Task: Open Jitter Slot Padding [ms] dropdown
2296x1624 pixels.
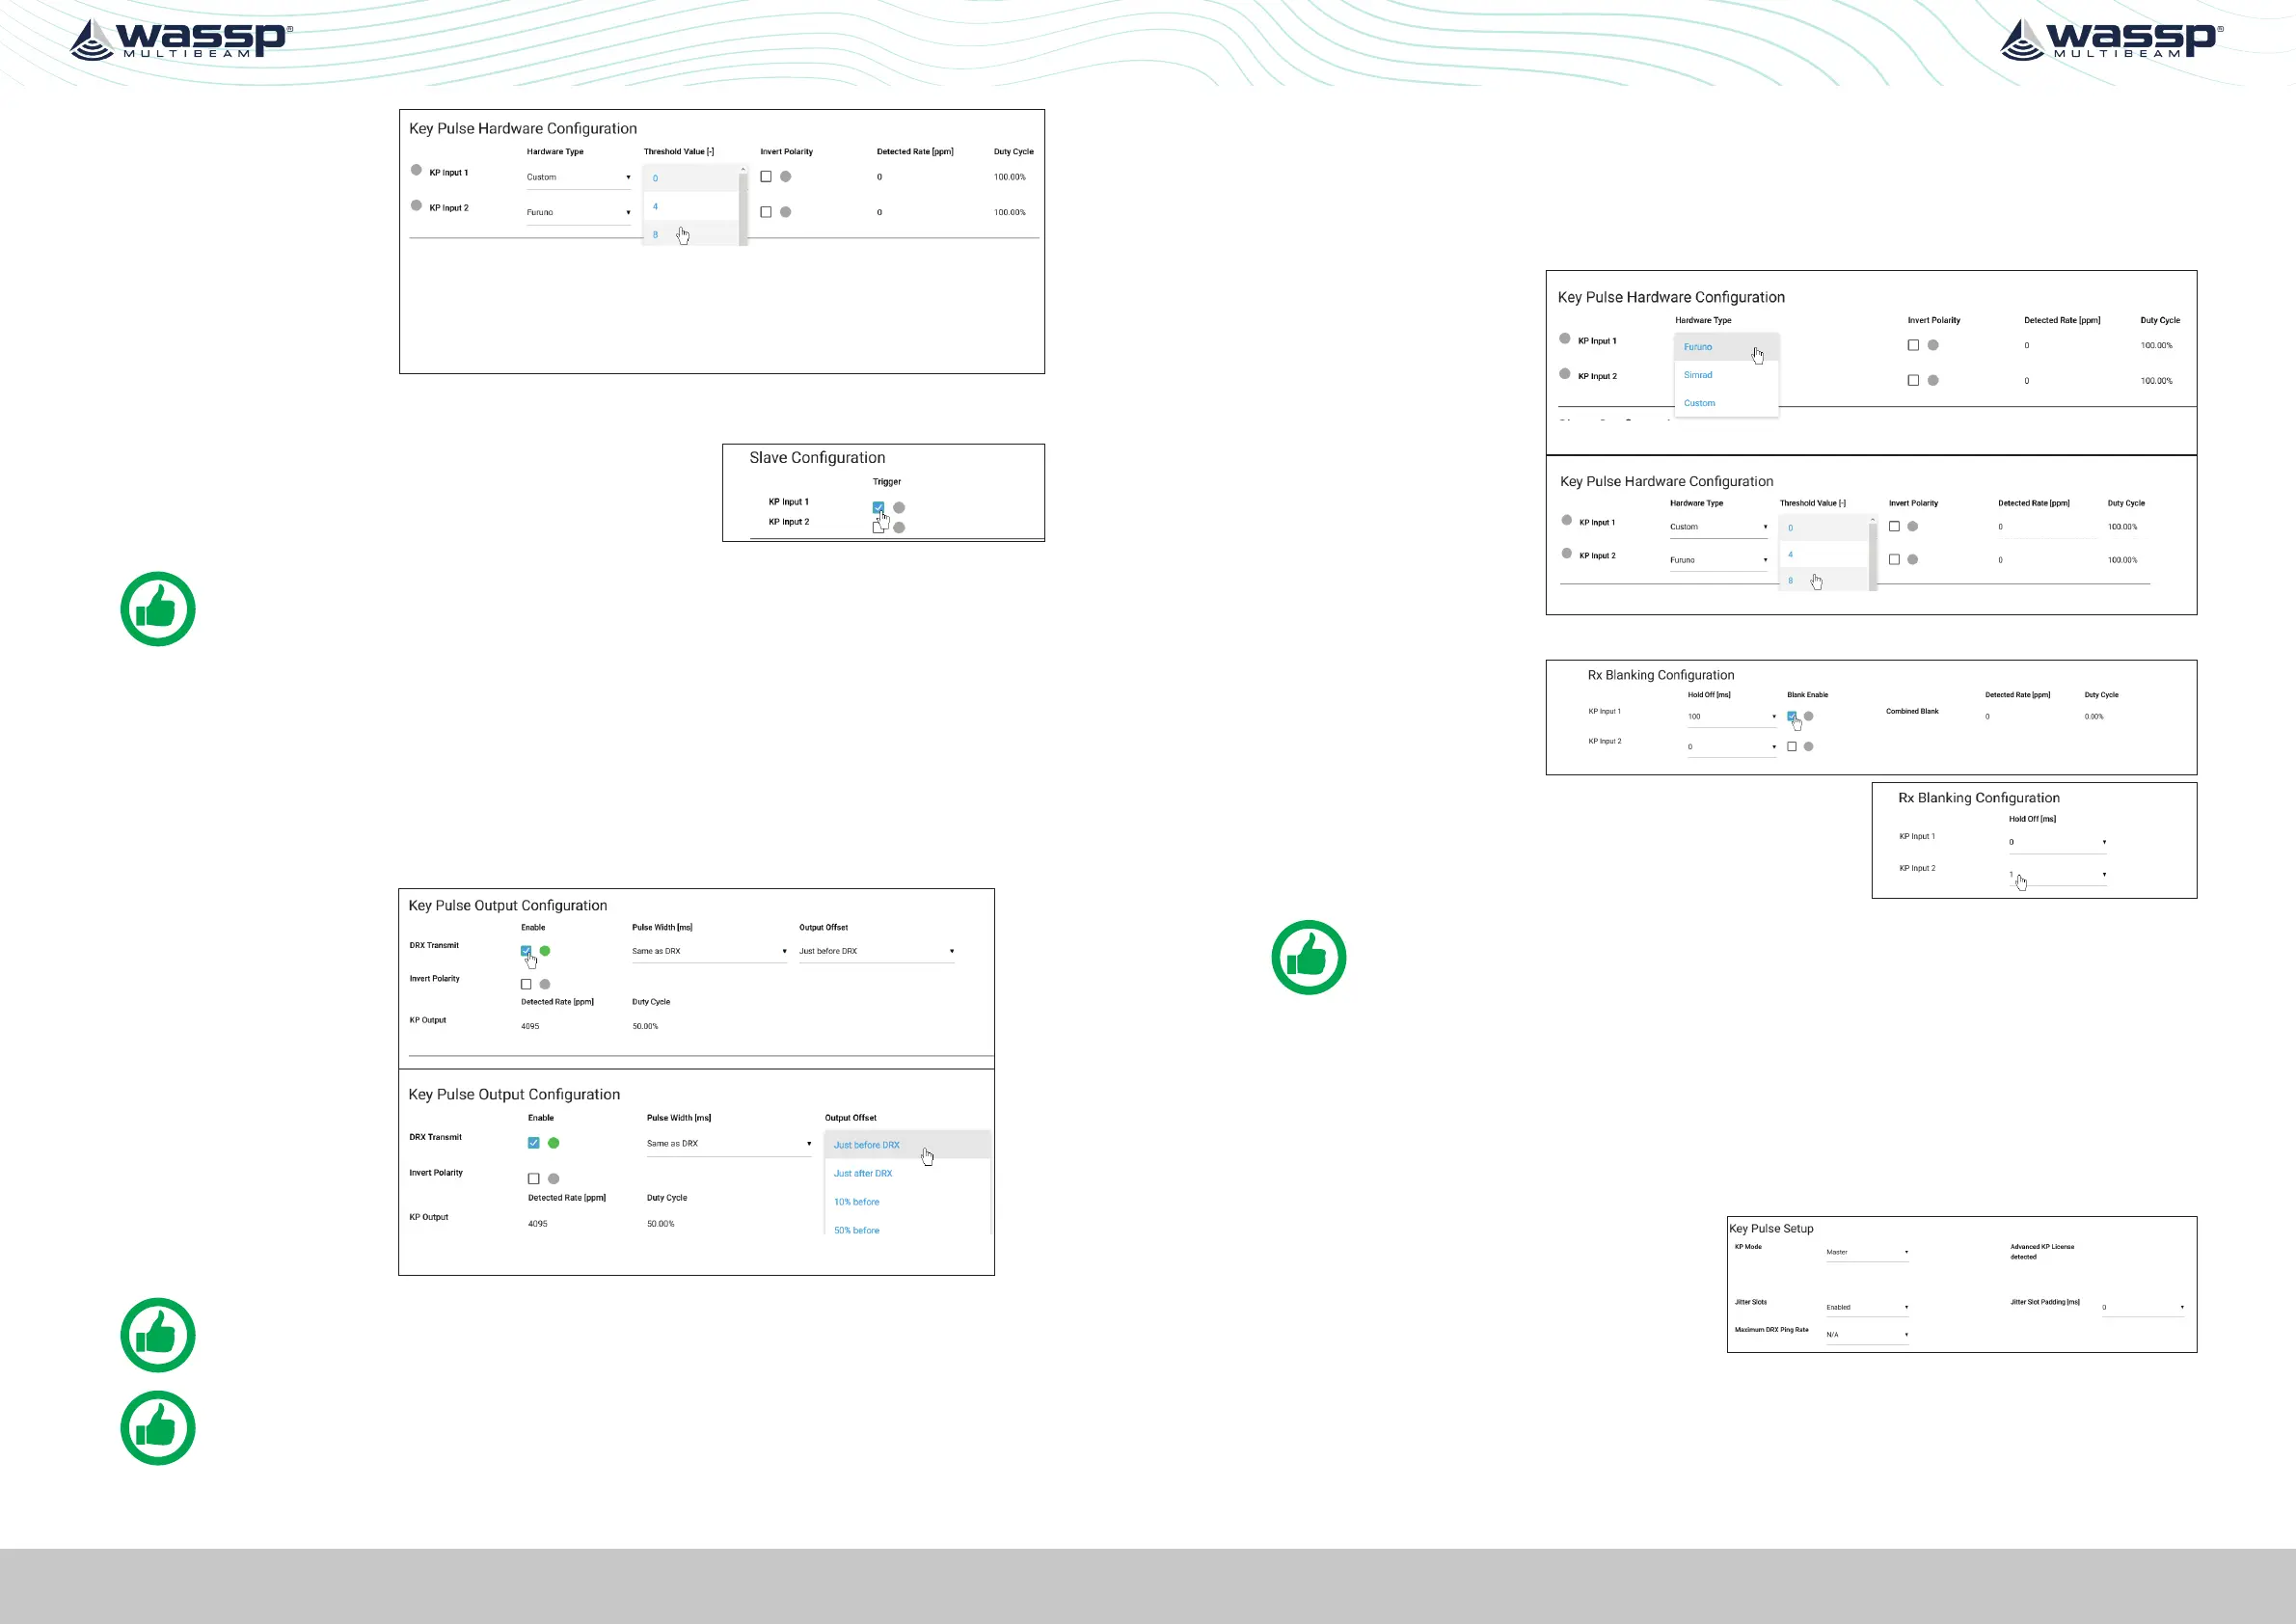Action: 2142,1307
